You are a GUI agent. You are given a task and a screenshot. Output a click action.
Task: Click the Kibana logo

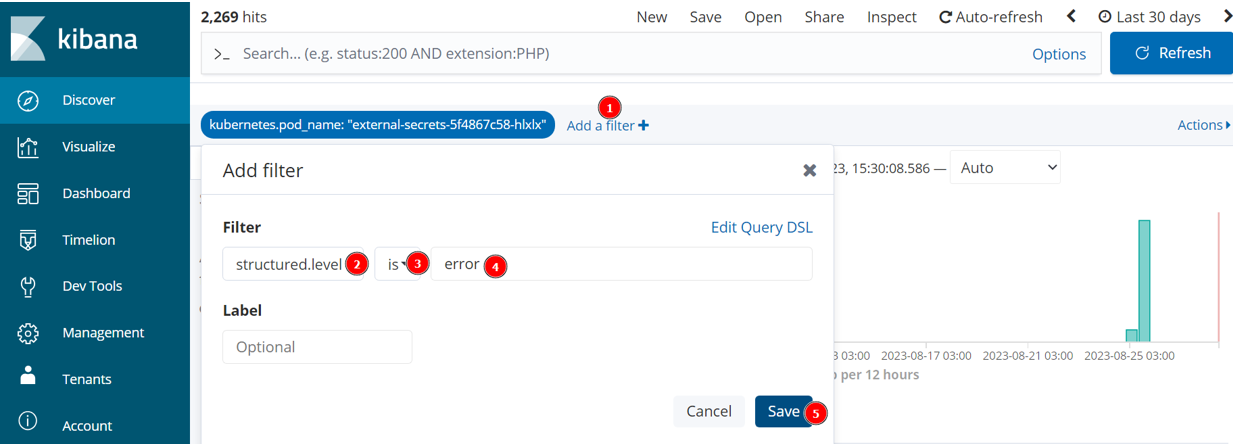75,39
